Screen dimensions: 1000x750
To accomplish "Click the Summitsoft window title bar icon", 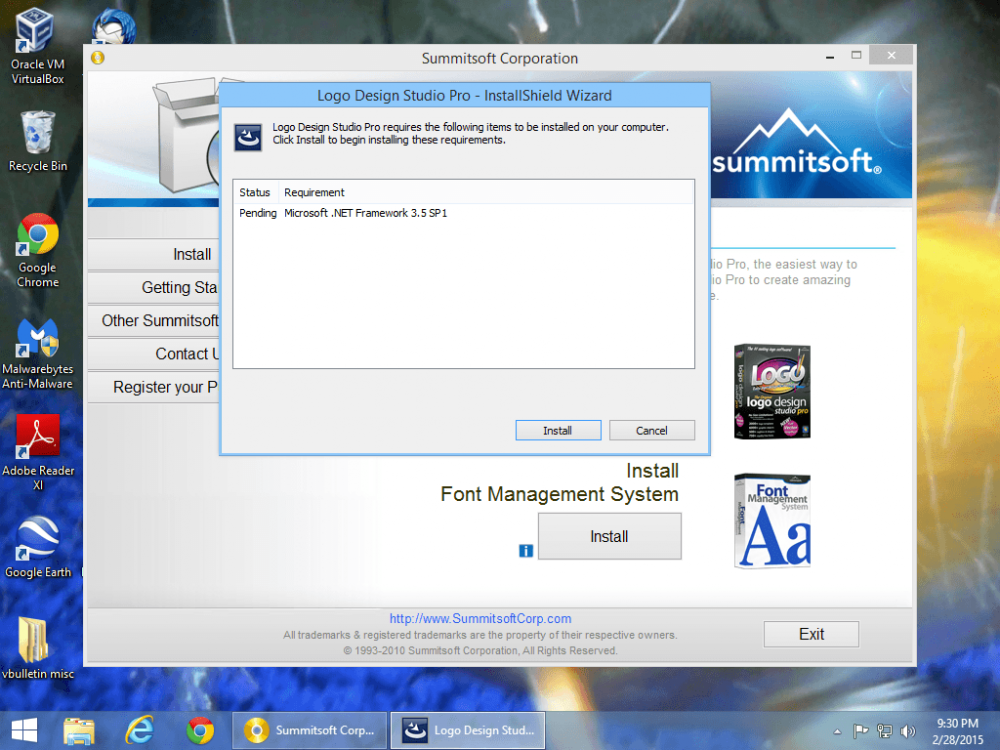I will point(98,57).
